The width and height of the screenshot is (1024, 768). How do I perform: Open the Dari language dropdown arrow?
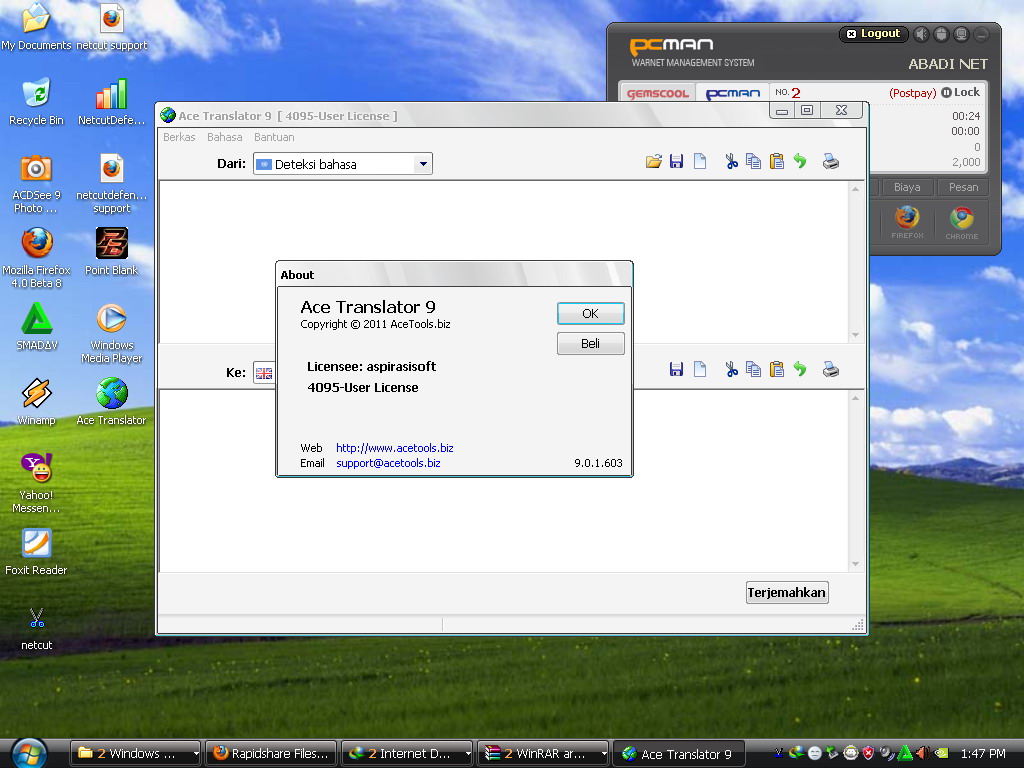click(423, 164)
